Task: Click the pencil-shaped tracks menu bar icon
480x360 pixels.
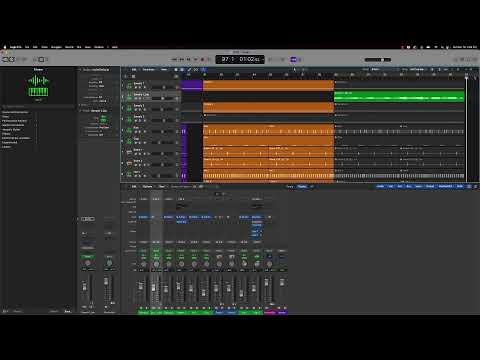Action: coord(189,70)
